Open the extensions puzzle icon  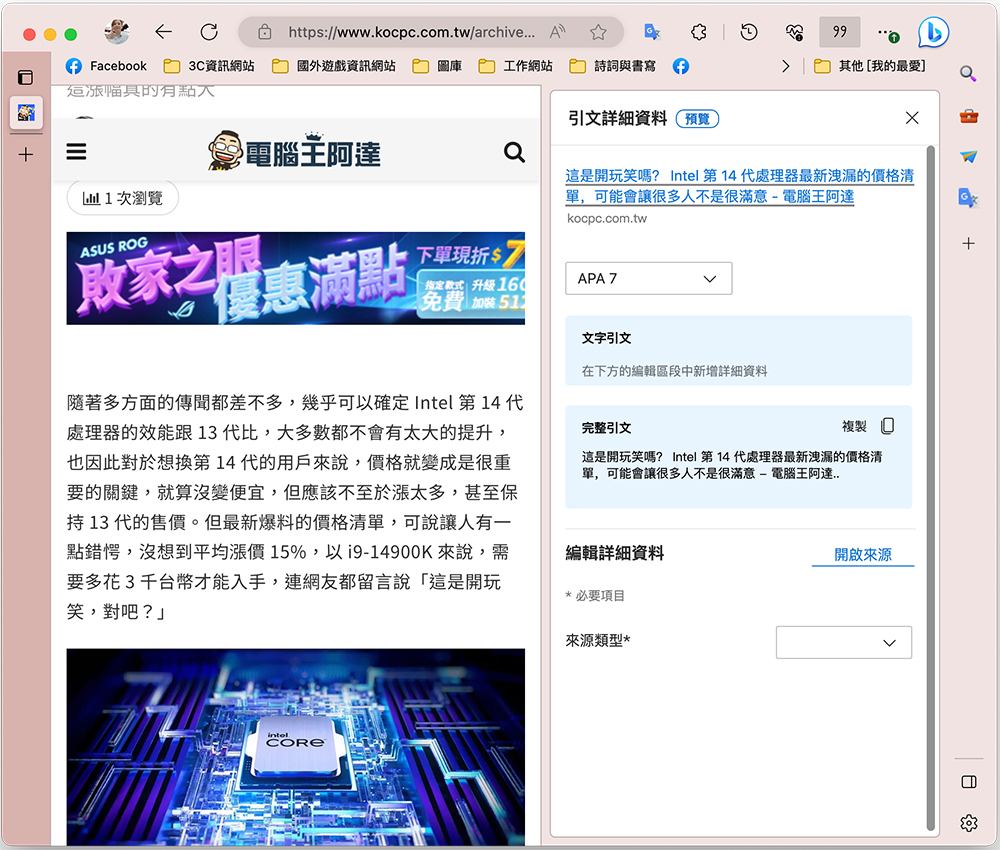pos(699,32)
